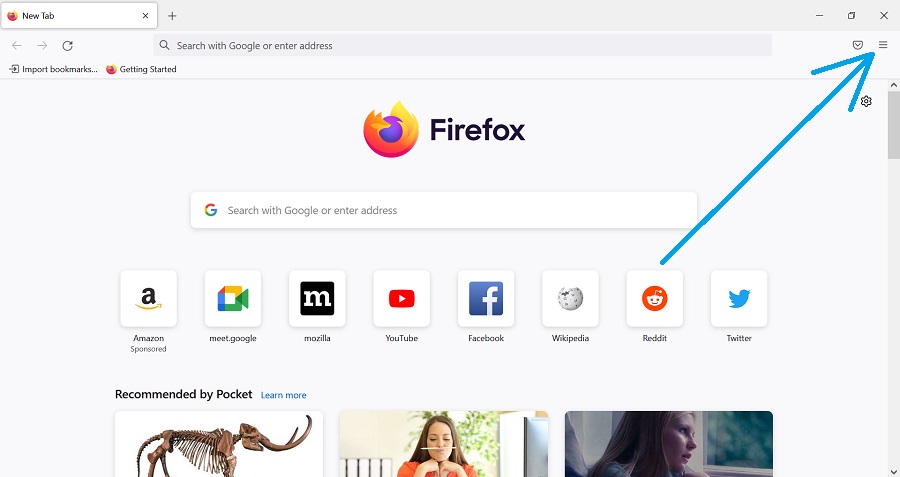900x477 pixels.
Task: Open the woman with pencil Pocket story
Action: [444, 444]
